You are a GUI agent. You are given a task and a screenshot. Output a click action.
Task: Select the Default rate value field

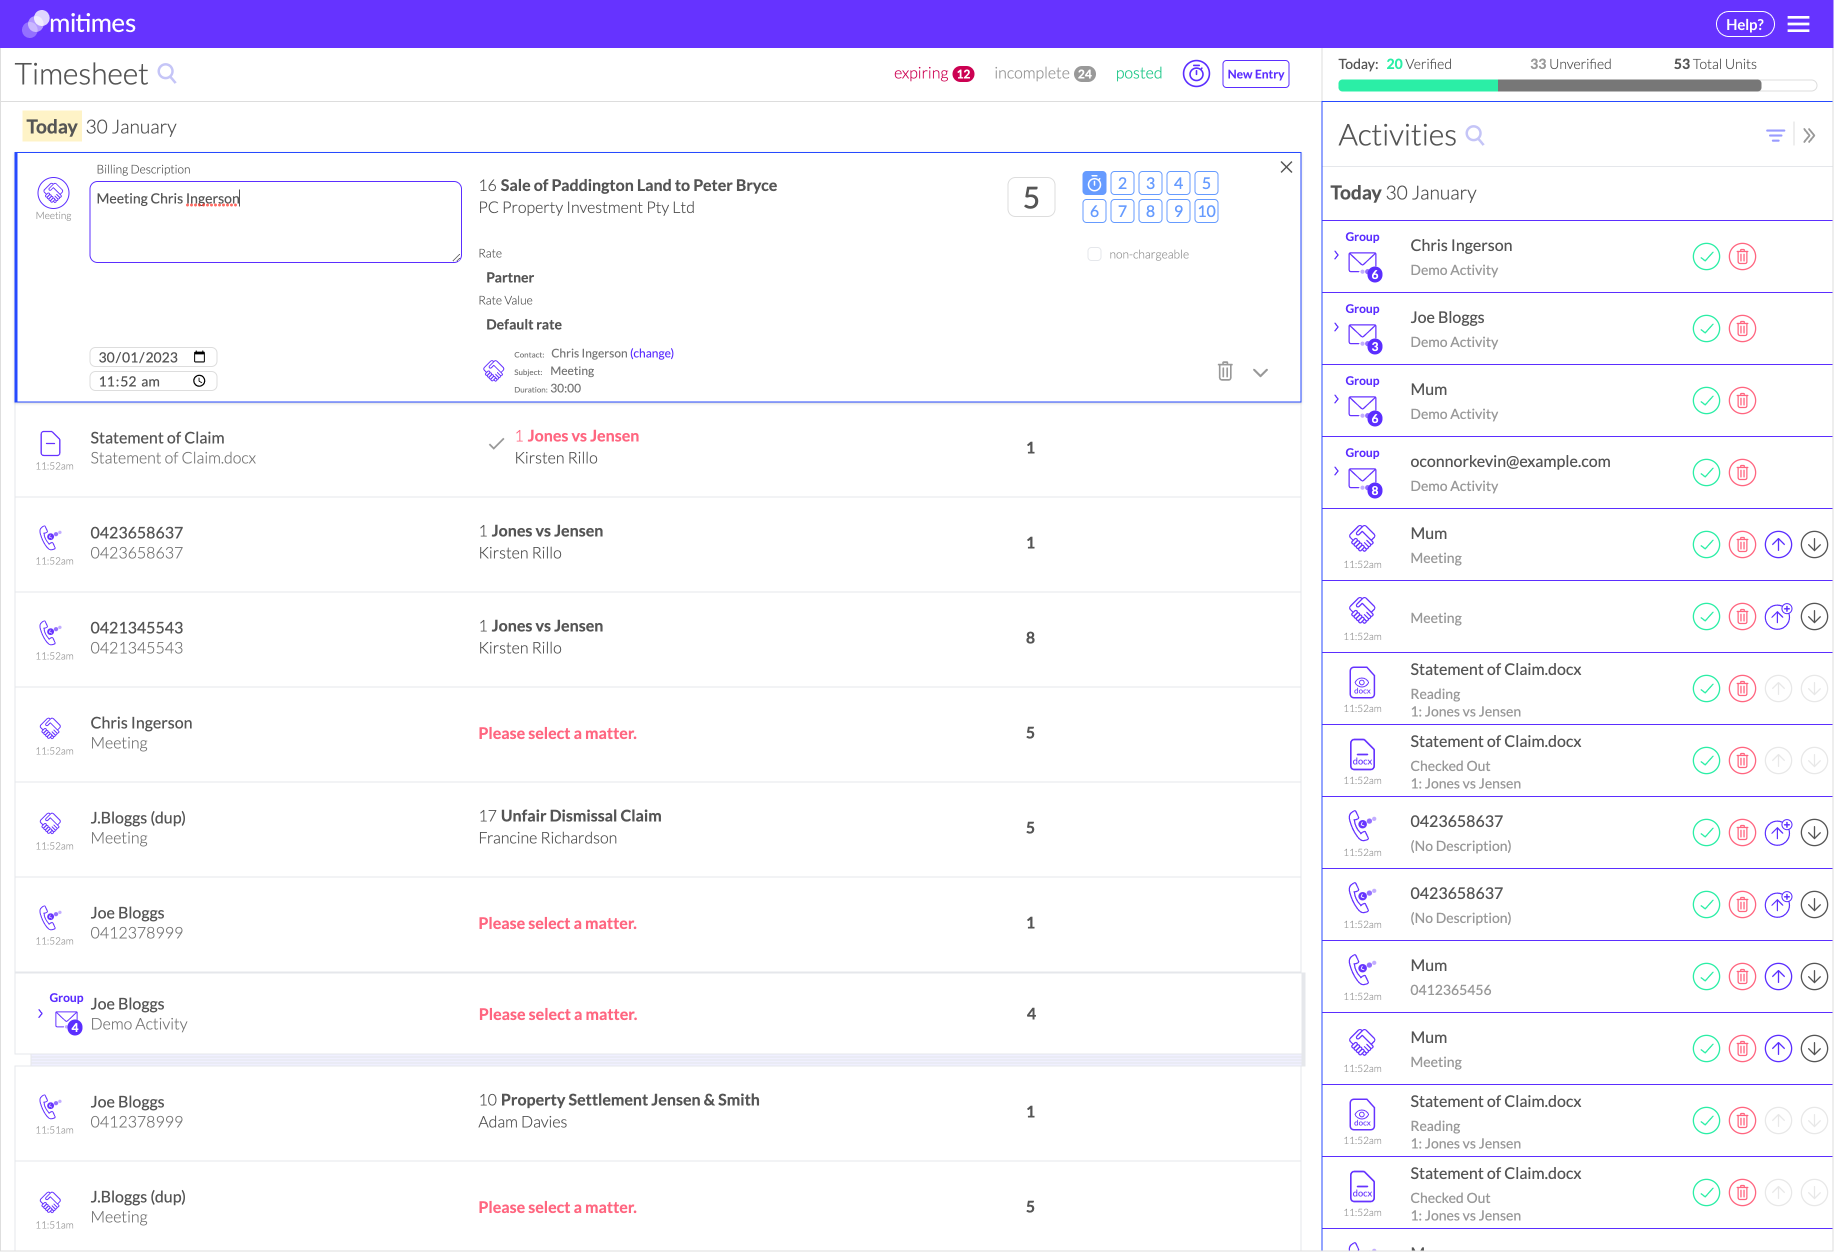tap(524, 324)
